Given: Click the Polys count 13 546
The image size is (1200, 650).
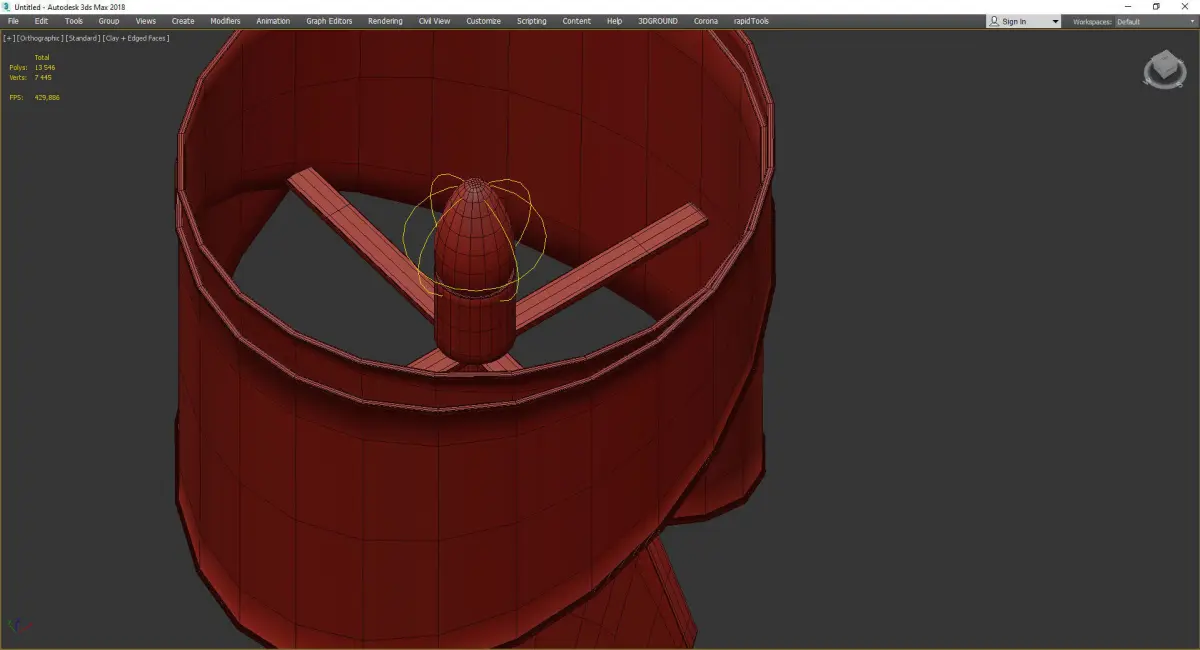Looking at the screenshot, I should 44,67.
